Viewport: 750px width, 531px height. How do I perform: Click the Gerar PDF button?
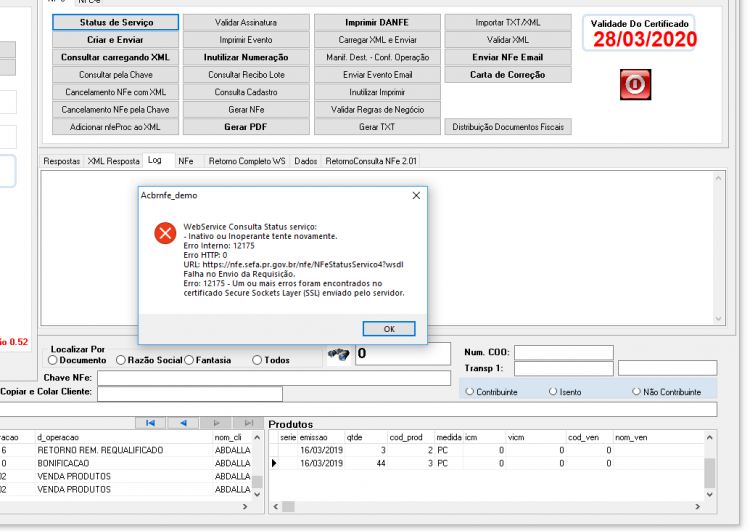tap(246, 127)
